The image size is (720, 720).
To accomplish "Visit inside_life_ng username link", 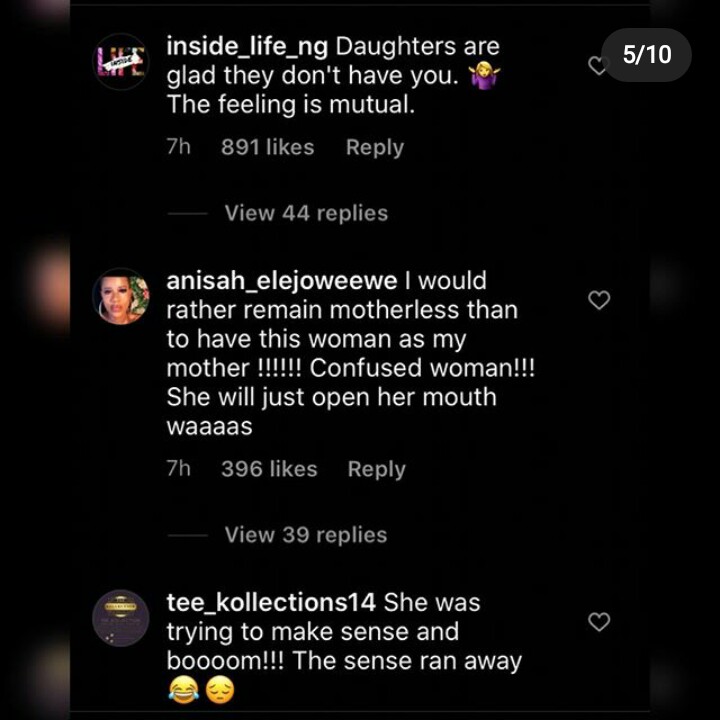I will click(247, 47).
